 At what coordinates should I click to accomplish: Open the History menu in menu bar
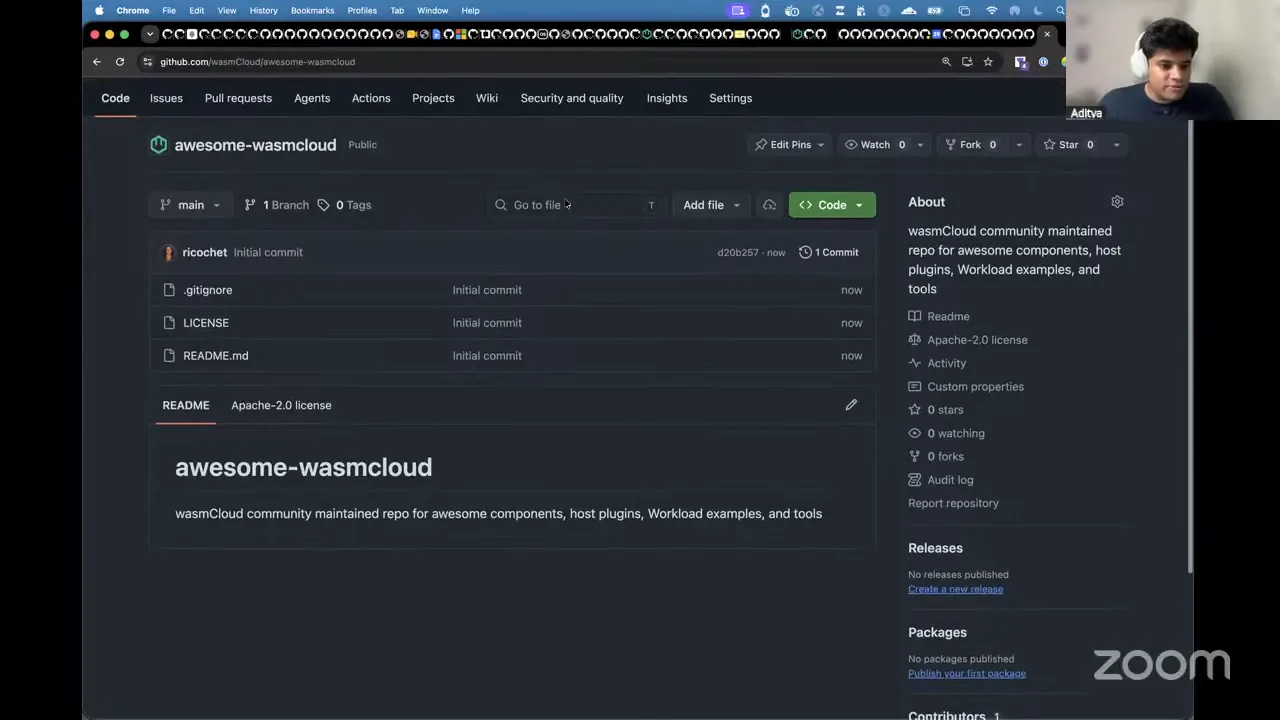click(263, 10)
